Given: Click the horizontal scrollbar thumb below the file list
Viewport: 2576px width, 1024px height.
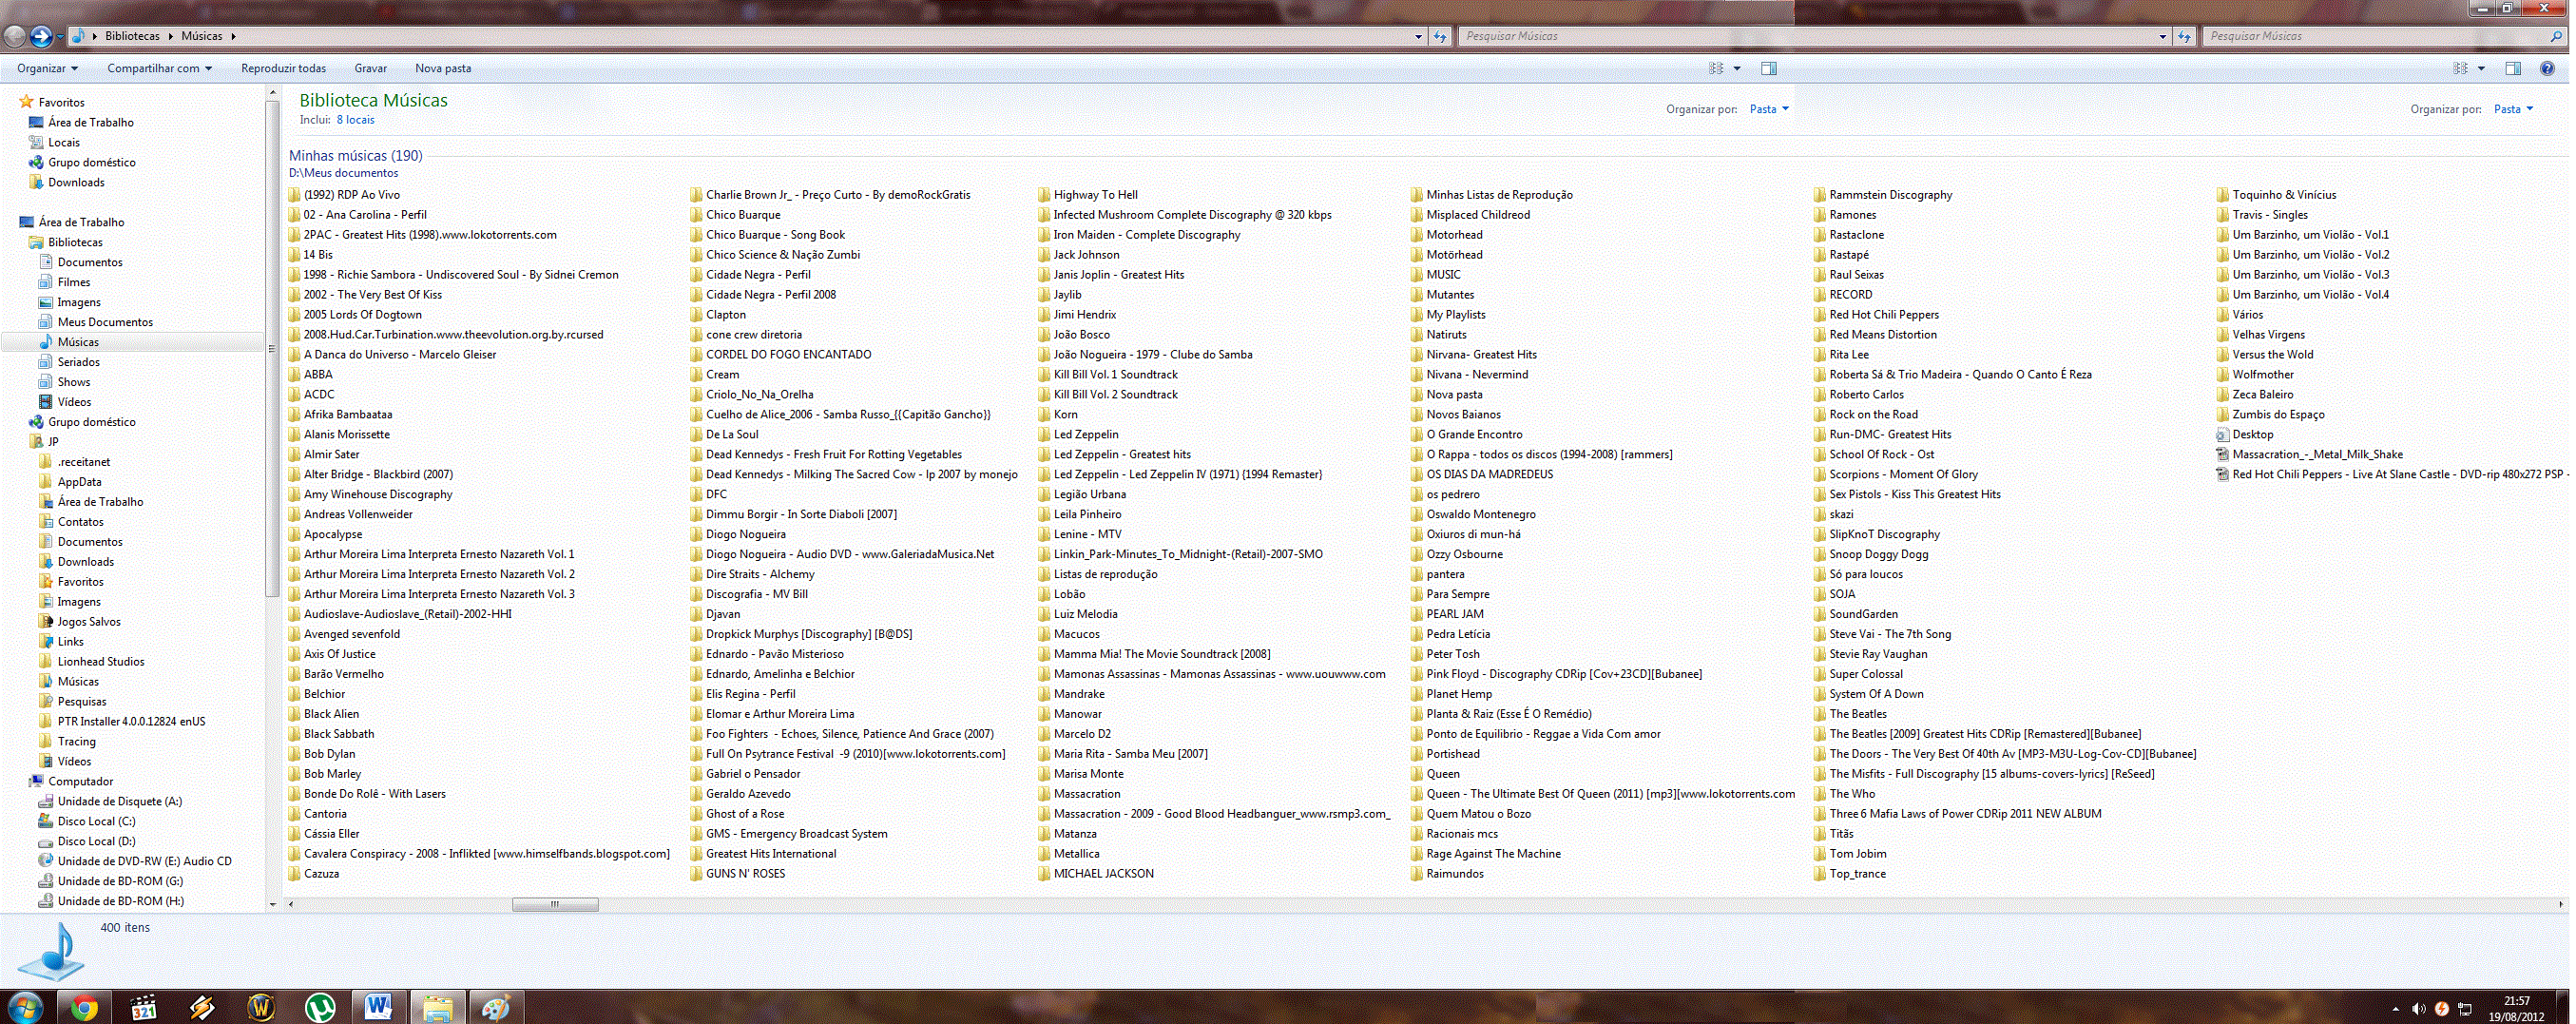Looking at the screenshot, I should point(555,905).
